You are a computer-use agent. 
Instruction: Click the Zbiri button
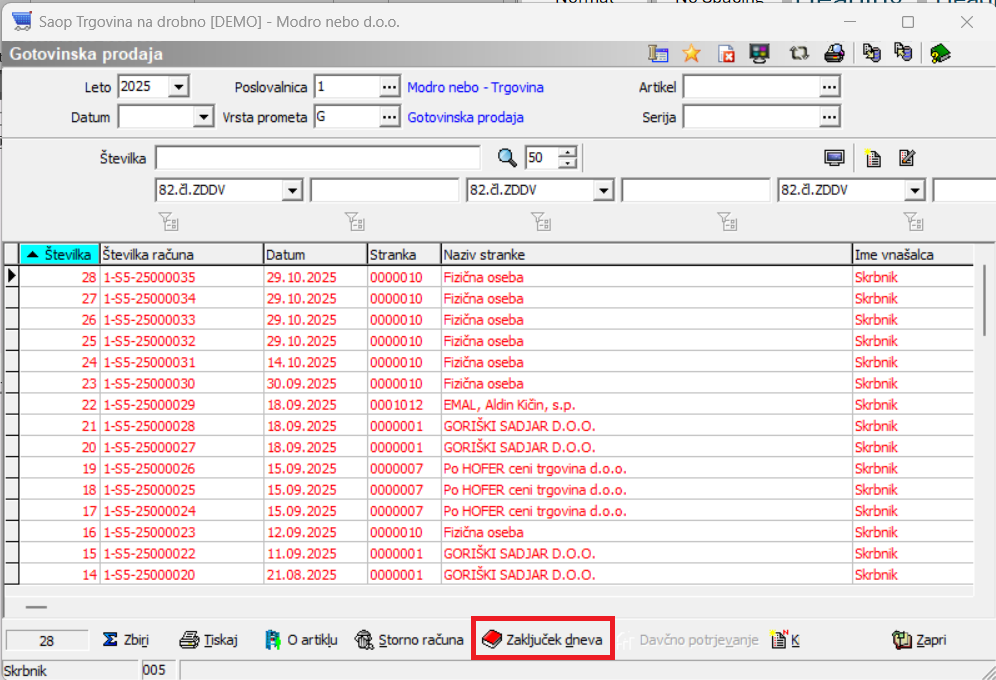pos(126,639)
